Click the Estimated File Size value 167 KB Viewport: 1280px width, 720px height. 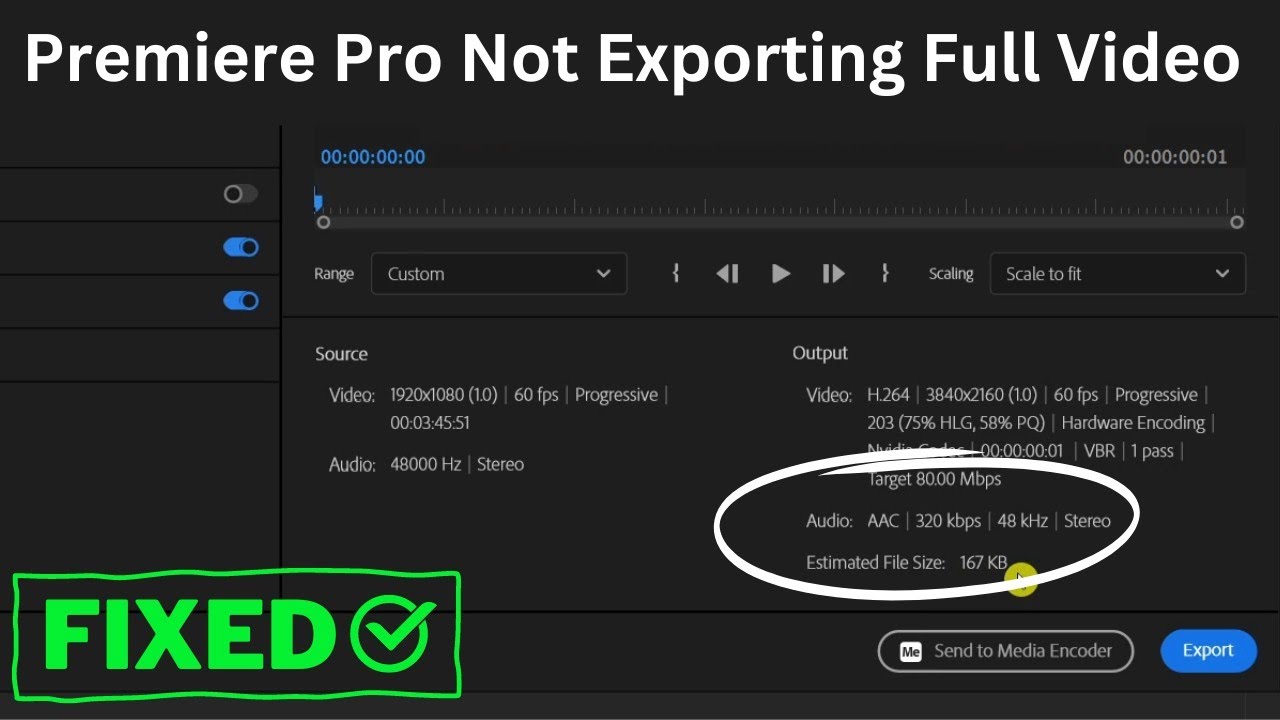pyautogui.click(x=983, y=563)
